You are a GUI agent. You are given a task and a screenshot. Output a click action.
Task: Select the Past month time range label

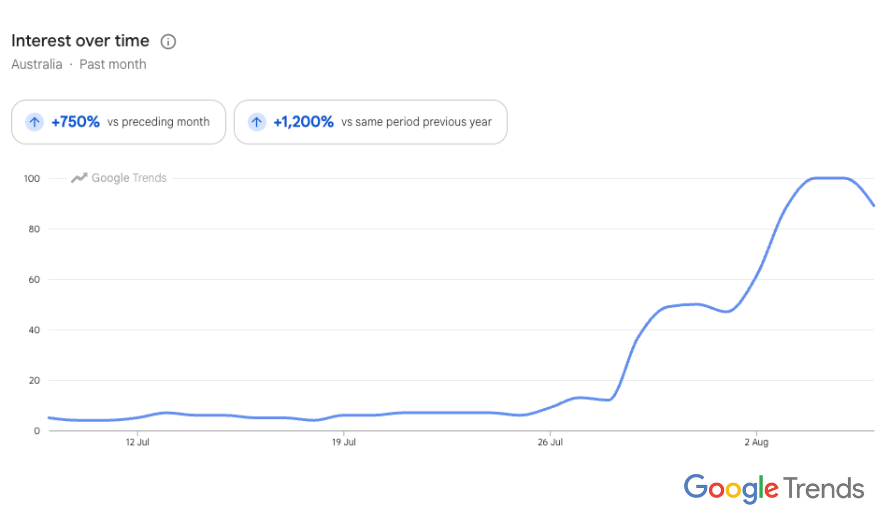[113, 64]
